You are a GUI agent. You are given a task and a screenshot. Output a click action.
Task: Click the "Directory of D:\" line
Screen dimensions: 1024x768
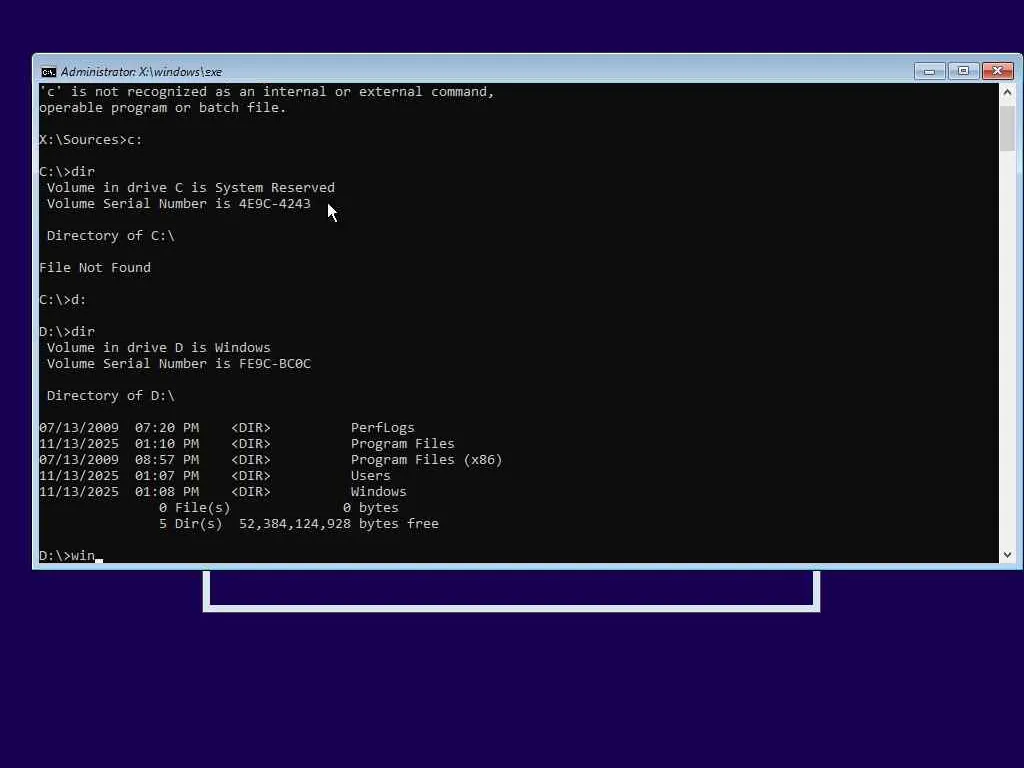click(110, 396)
